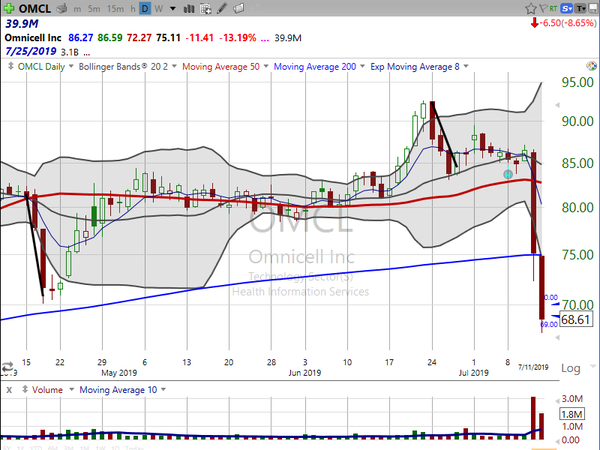Click the OMCL Daily plot label
Screen dimensions: 600x450
tap(41, 67)
